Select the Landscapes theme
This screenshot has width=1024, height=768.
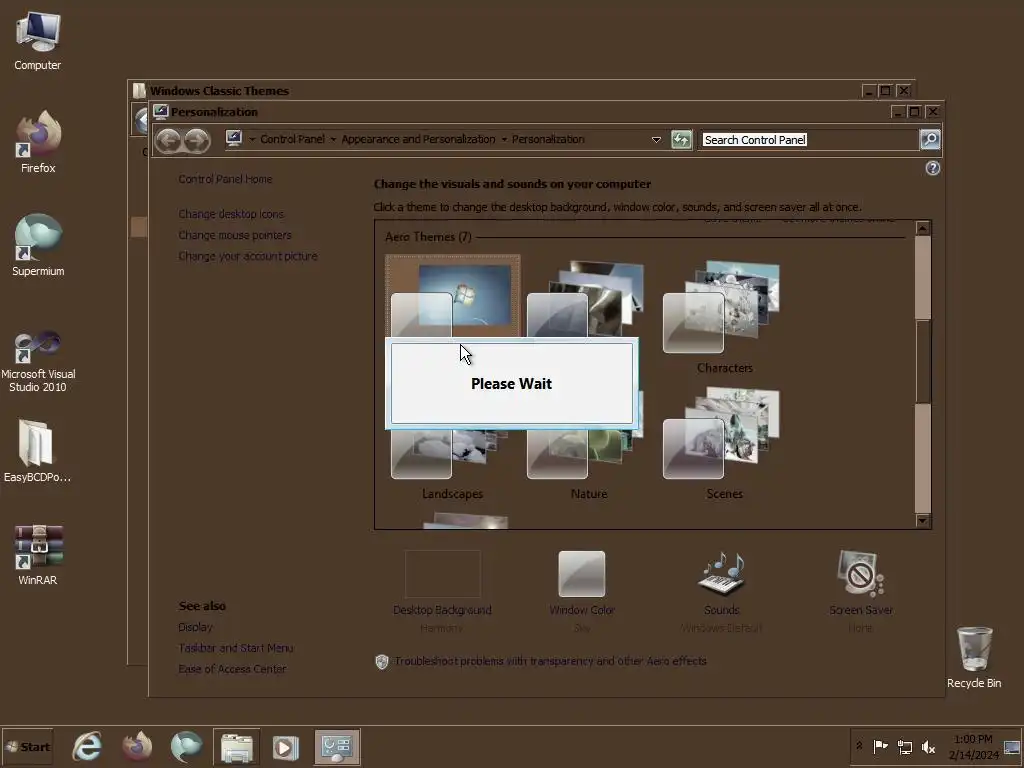click(452, 464)
